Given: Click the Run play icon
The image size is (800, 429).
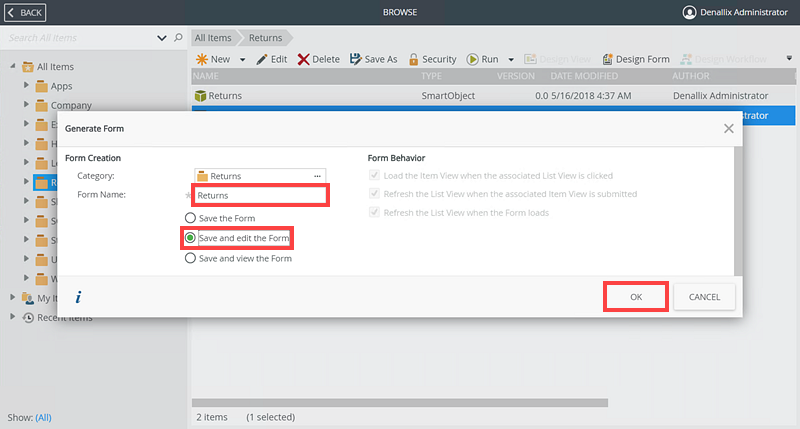Looking at the screenshot, I should click(472, 59).
